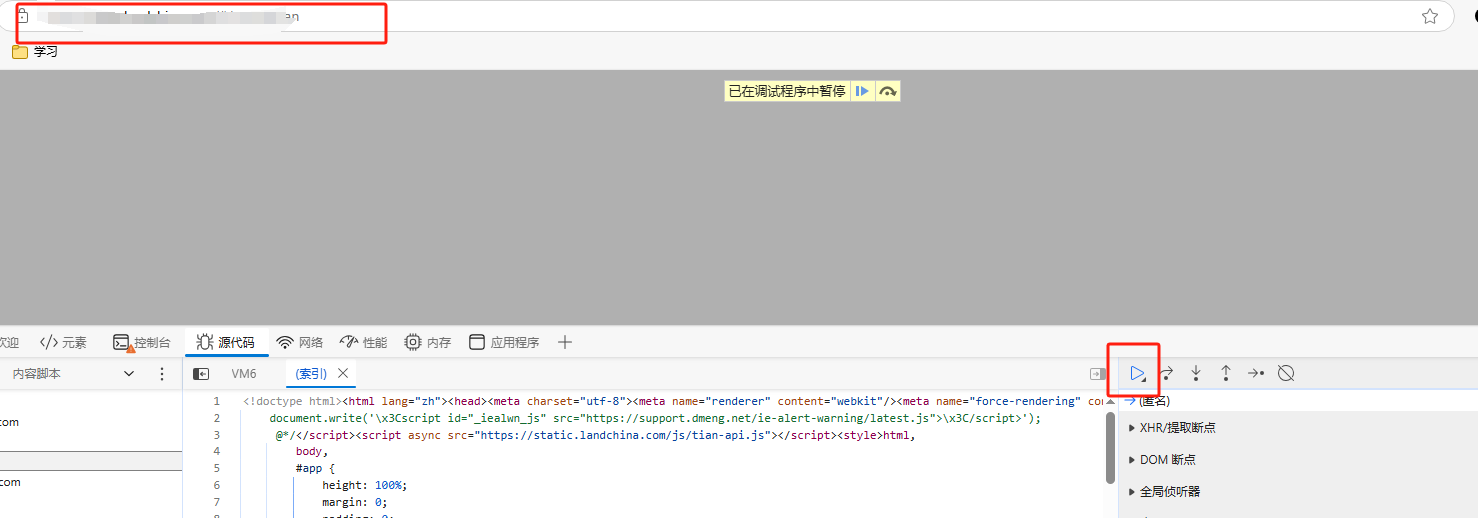Viewport: 1478px width, 518px height.
Task: Open the 应用程序 tab
Action: [504, 342]
